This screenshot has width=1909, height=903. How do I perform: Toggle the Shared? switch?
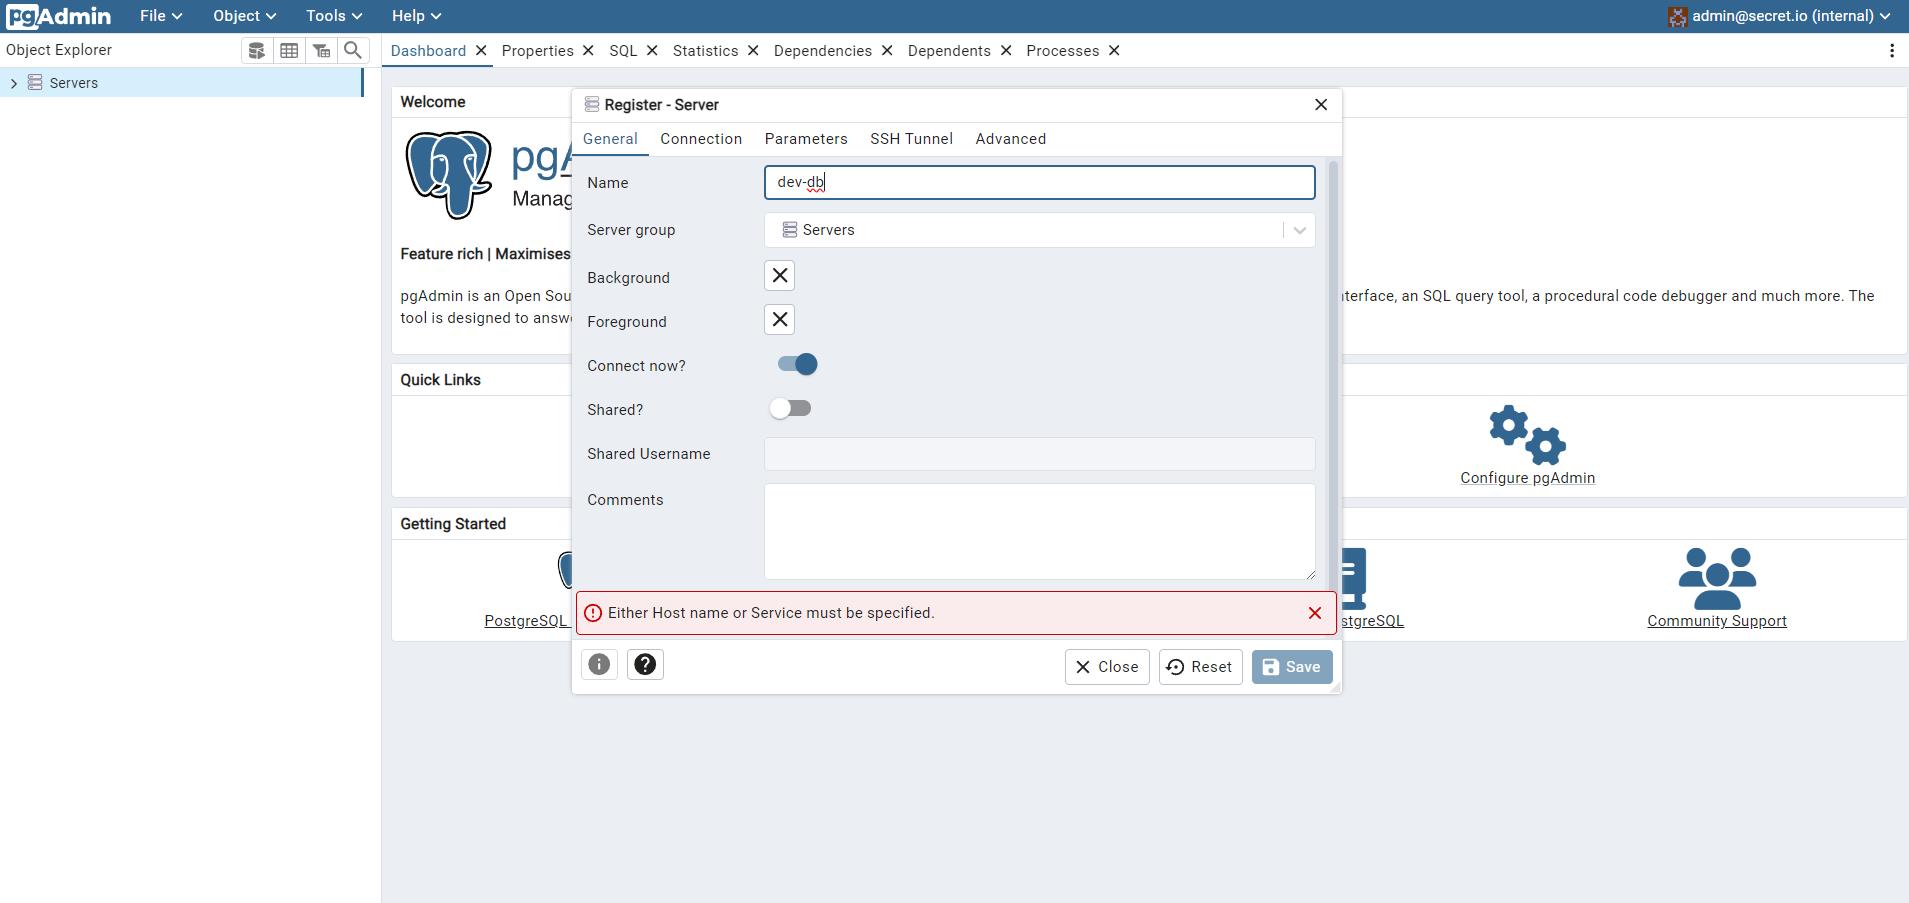coord(790,408)
